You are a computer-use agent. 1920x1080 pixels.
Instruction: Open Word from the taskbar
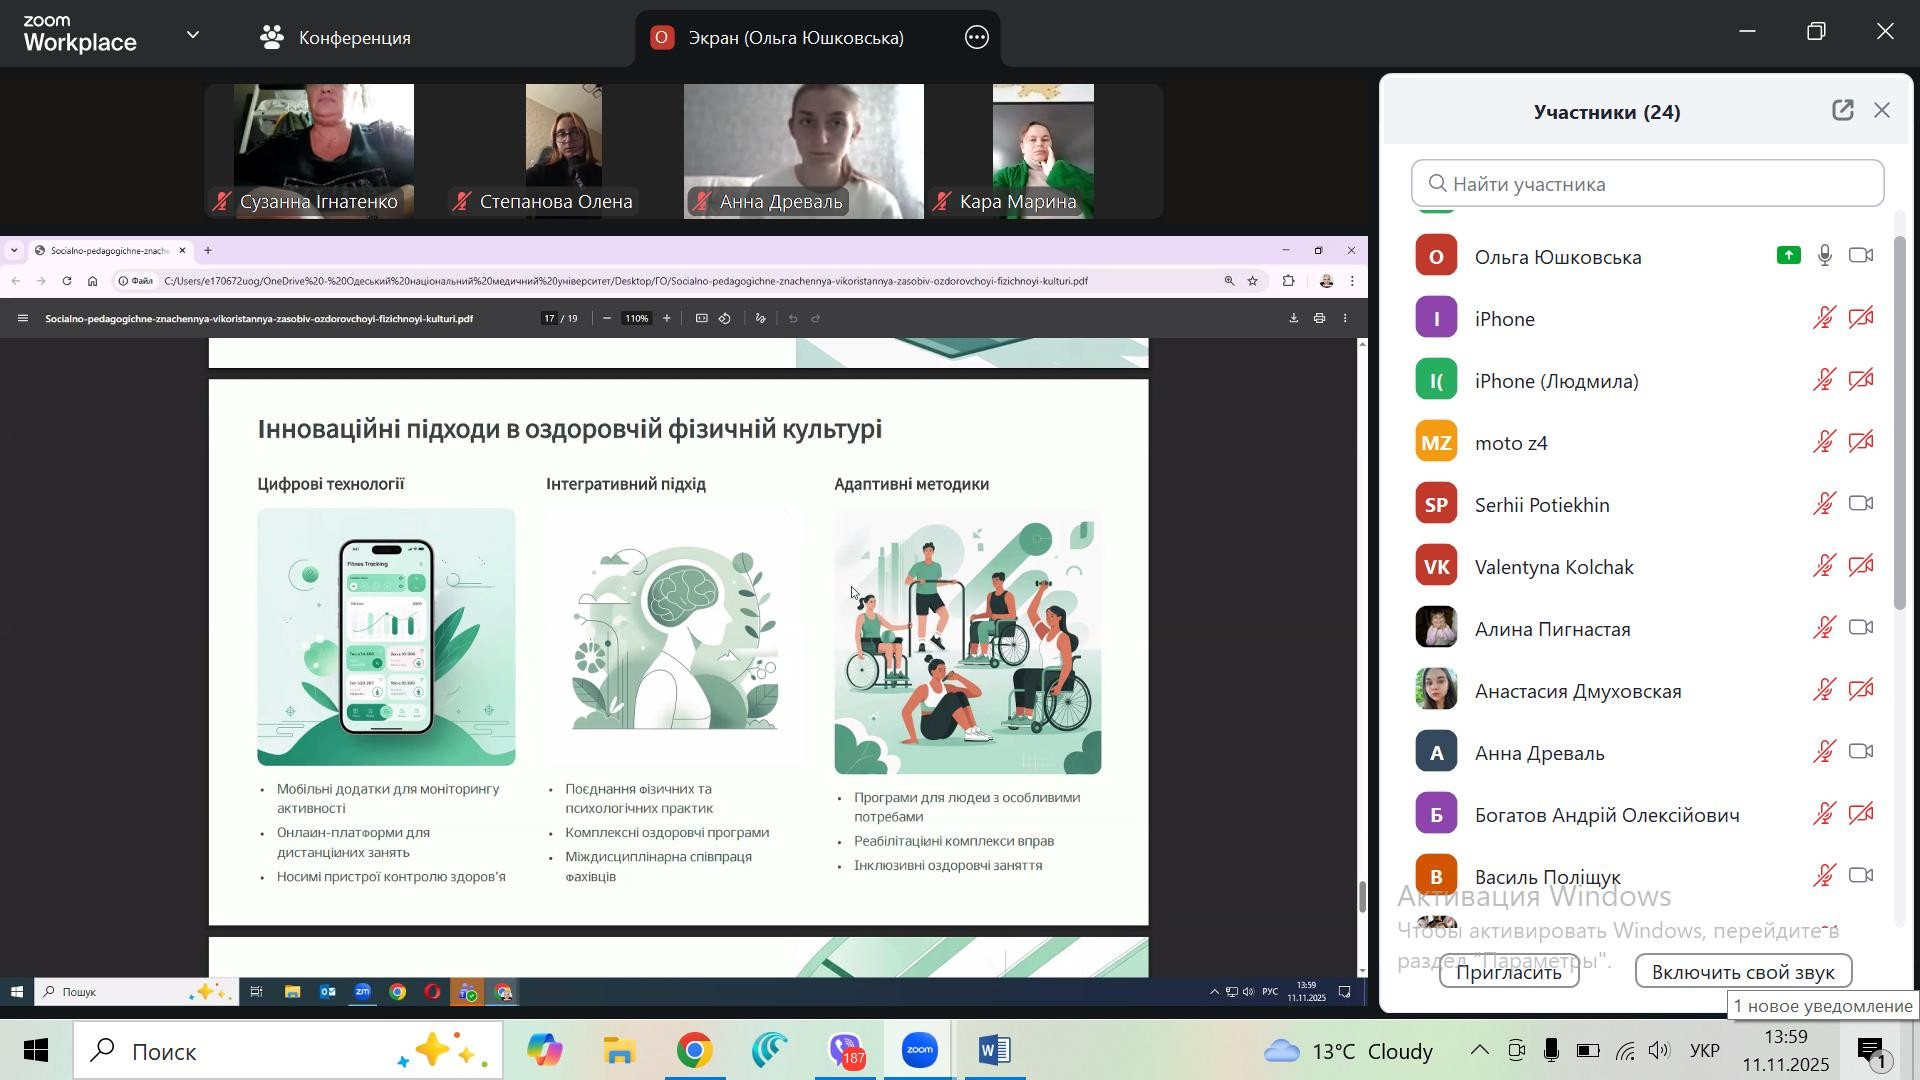[994, 1051]
